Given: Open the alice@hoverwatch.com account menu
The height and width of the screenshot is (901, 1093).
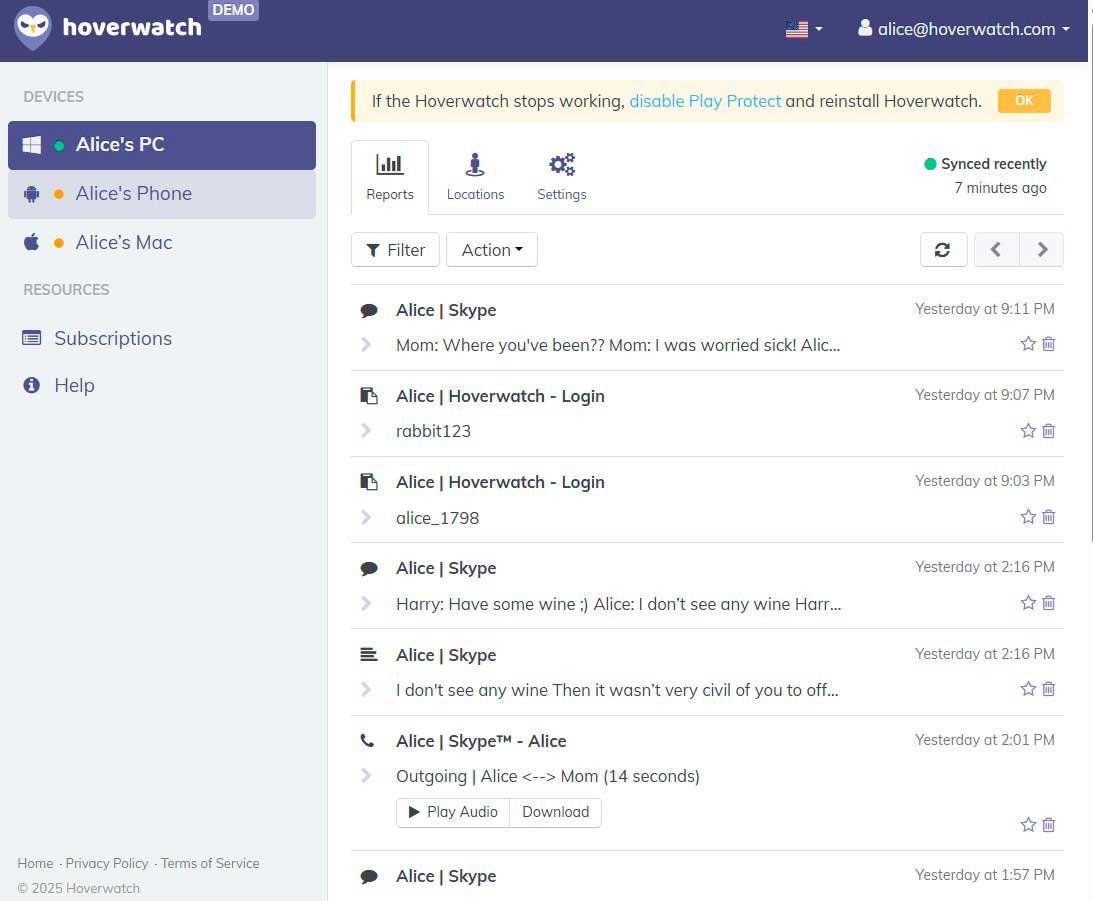Looking at the screenshot, I should (x=963, y=29).
